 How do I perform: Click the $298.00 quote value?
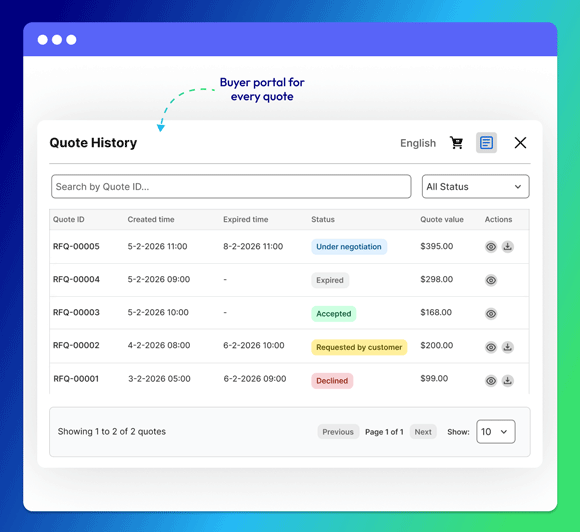436,279
